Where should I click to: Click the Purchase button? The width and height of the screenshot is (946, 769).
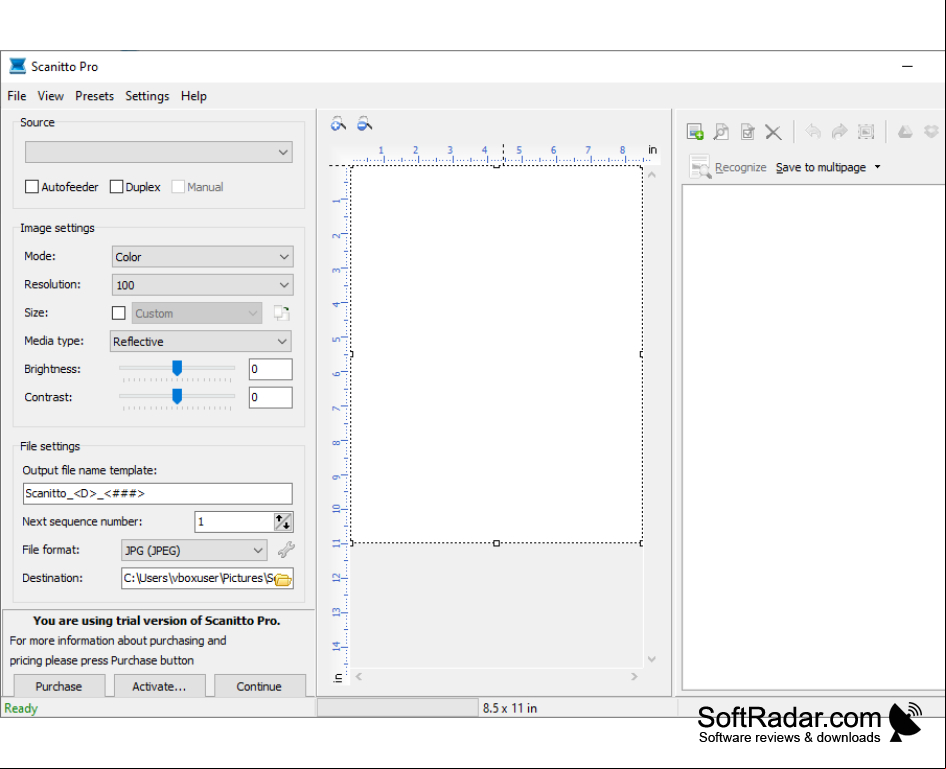(59, 686)
